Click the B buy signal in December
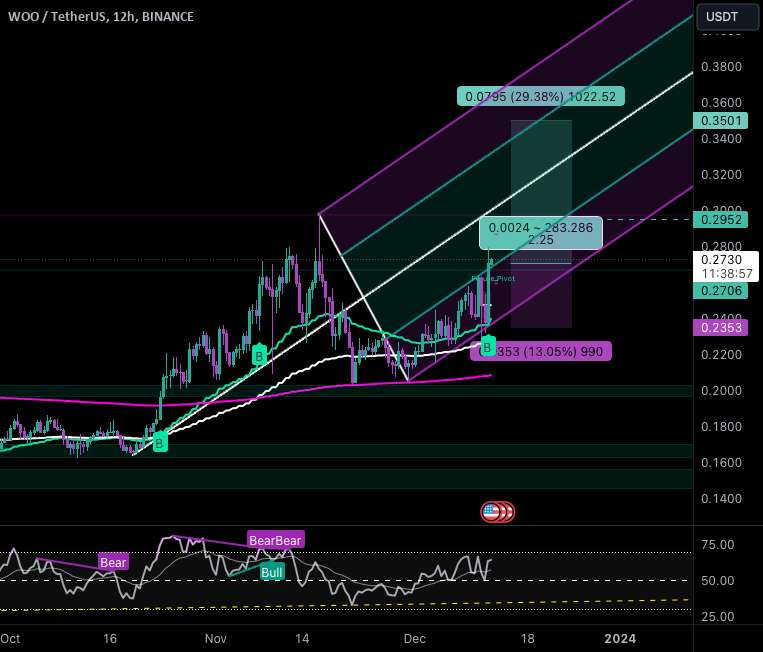The image size is (763, 652). tap(487, 348)
